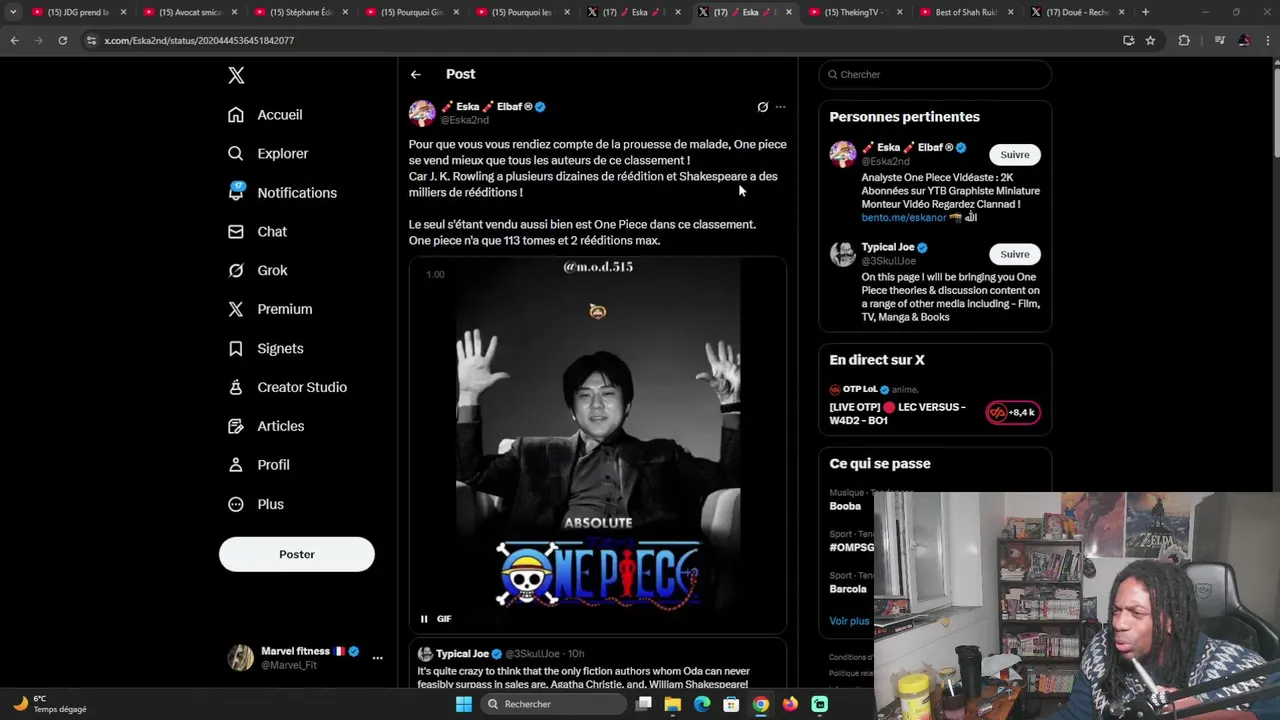Open the Barcola trend
This screenshot has width=1280, height=720.
point(848,589)
